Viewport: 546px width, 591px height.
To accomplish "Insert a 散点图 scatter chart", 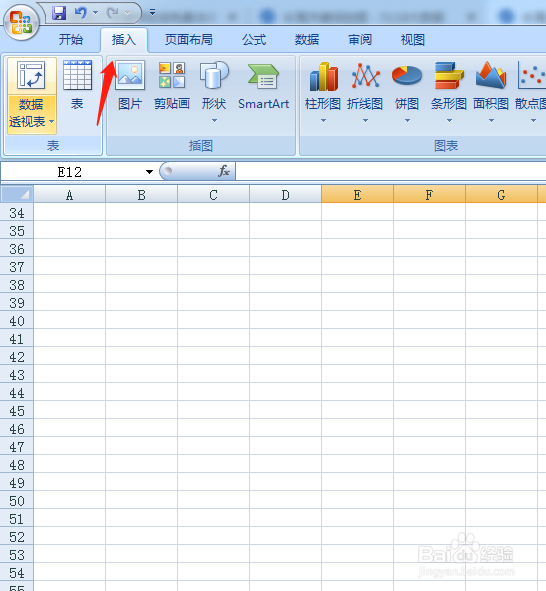I will tap(531, 85).
